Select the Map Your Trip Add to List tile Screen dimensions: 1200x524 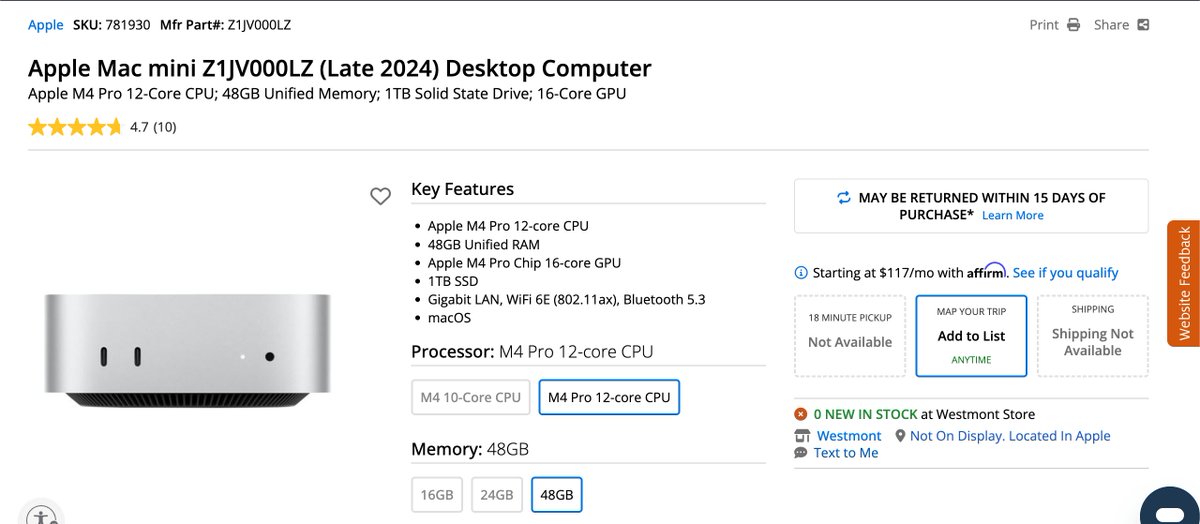pyautogui.click(x=971, y=335)
